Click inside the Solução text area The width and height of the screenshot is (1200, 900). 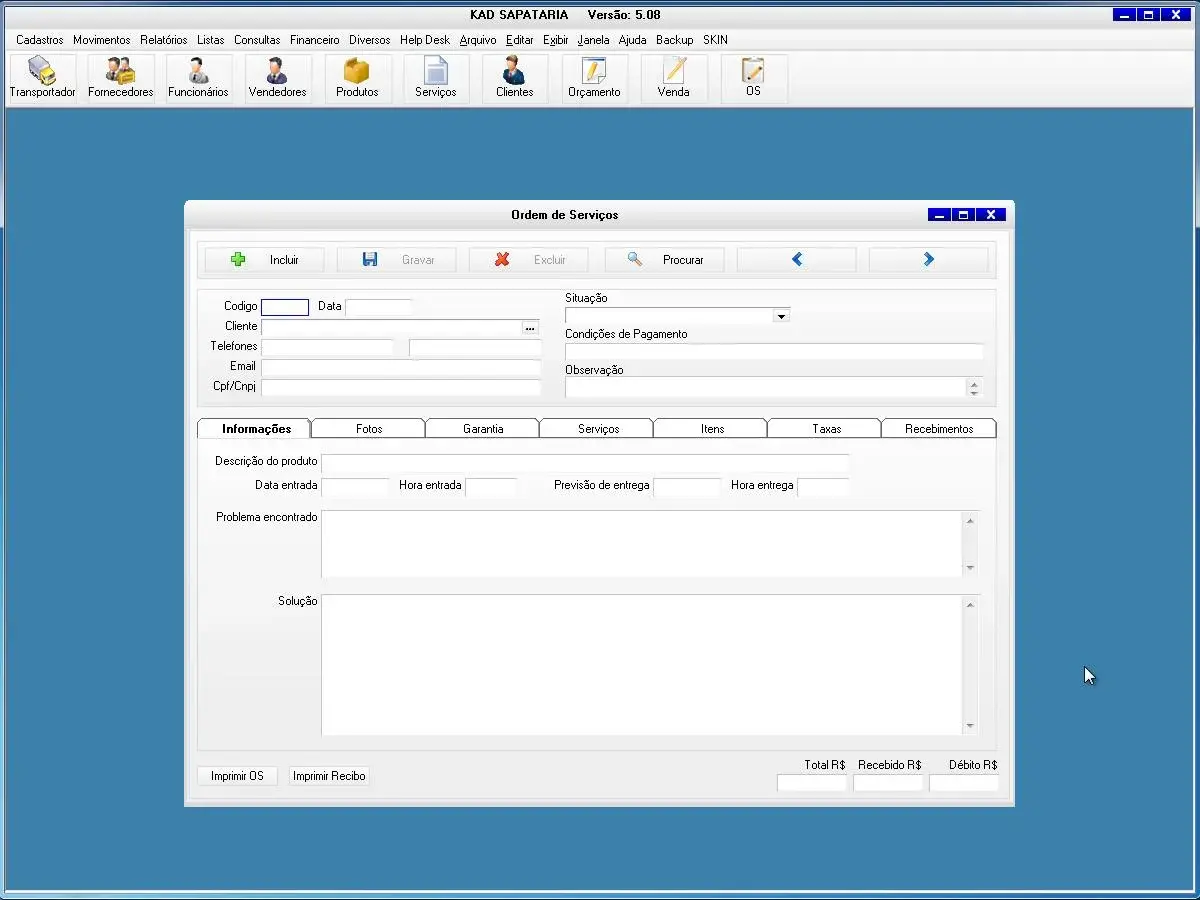click(642, 665)
